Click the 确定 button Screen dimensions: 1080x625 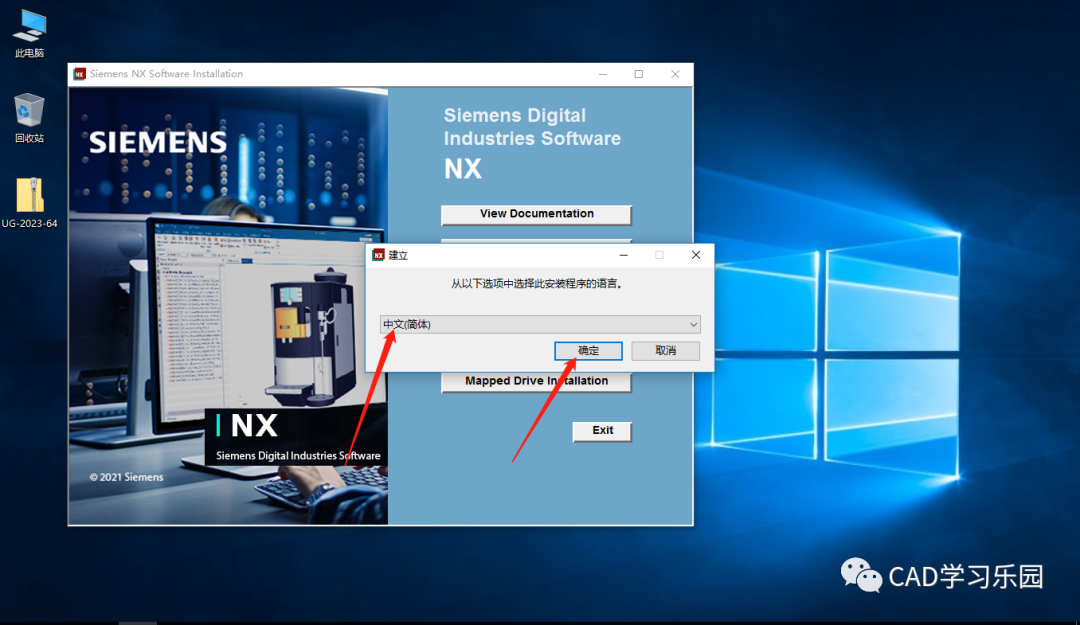point(588,351)
